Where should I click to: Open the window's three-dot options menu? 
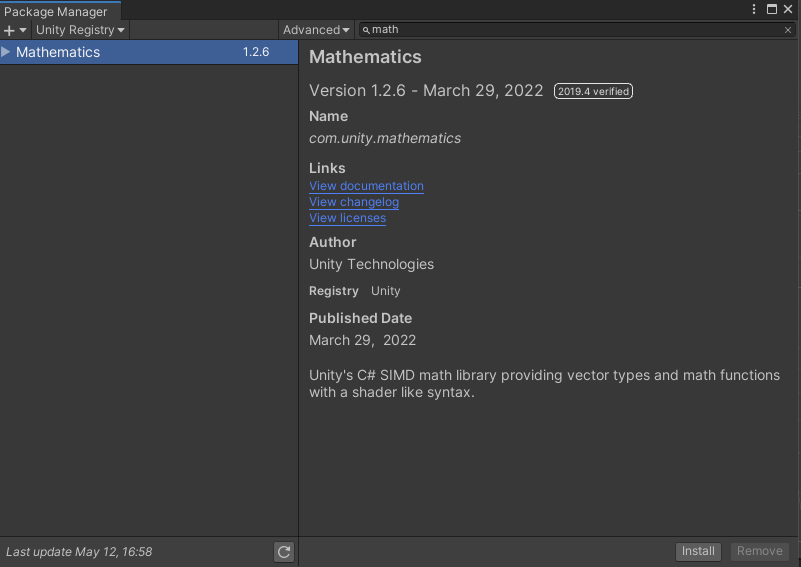point(754,9)
